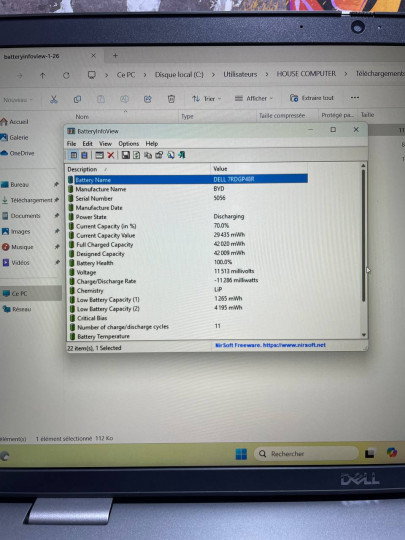Expand chevron after Ce PC in address bar
The width and height of the screenshot is (405, 540).
145,75
